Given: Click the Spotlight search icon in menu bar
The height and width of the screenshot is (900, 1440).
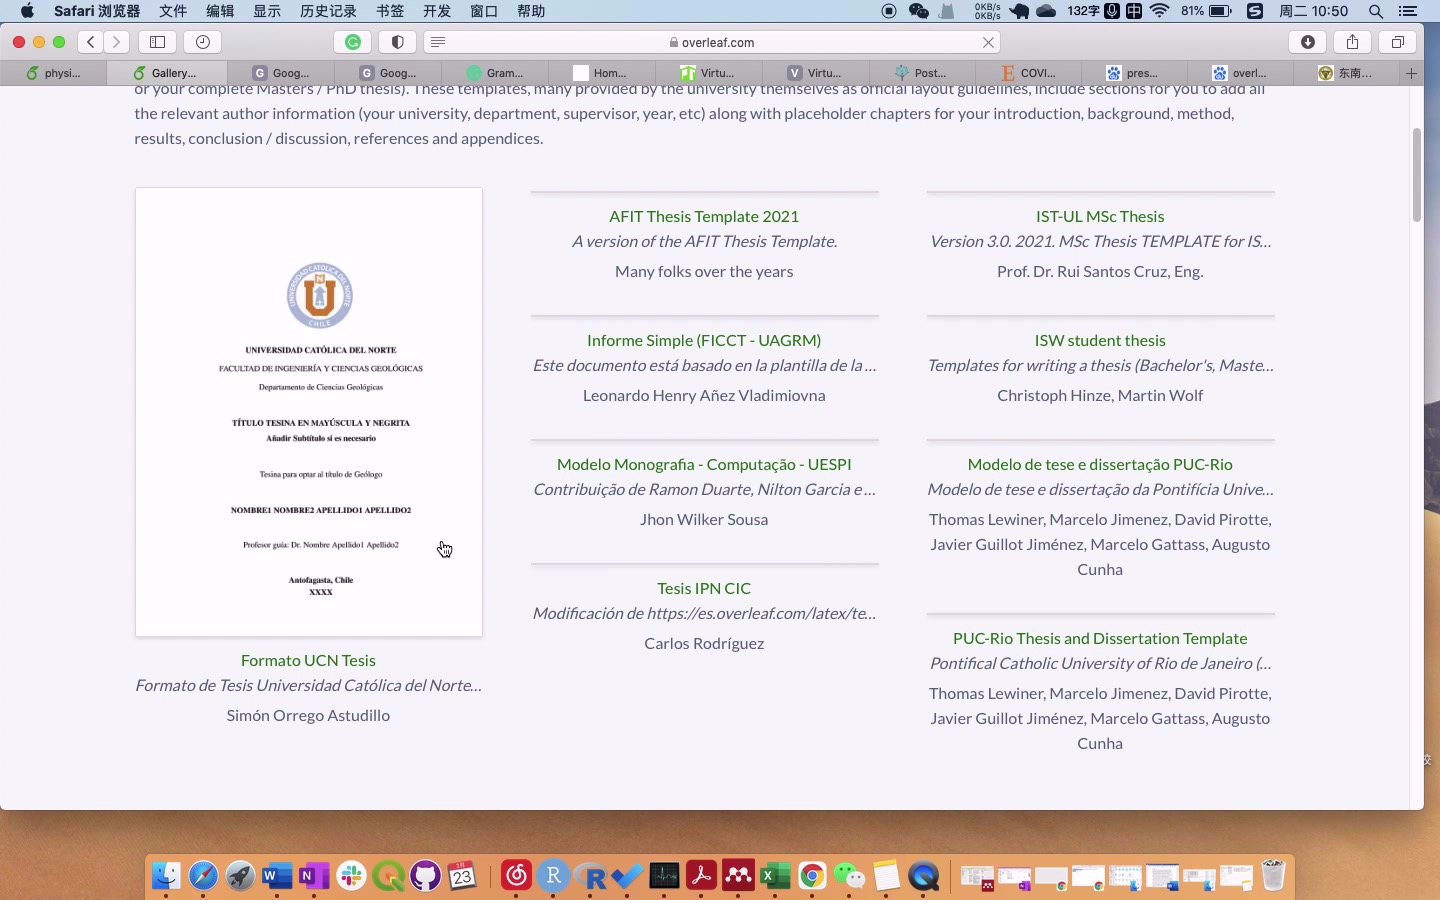Looking at the screenshot, I should [x=1376, y=11].
